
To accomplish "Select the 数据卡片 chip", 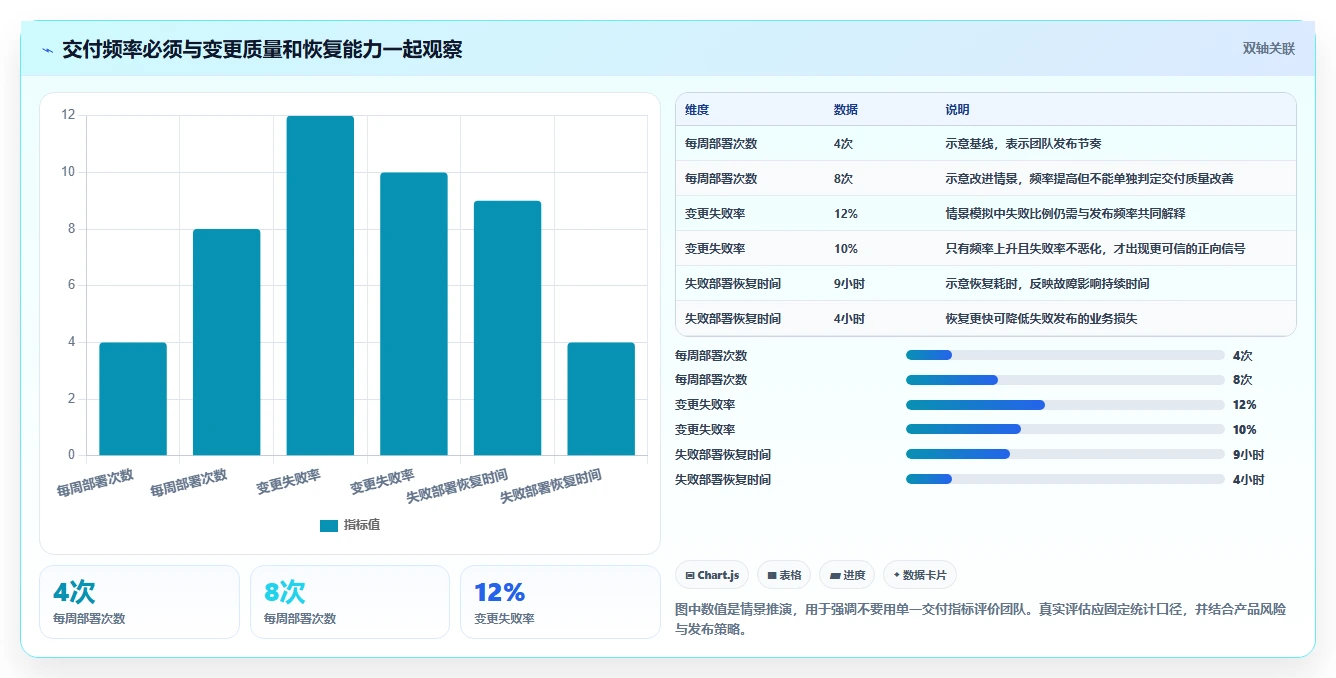I will tap(920, 575).
